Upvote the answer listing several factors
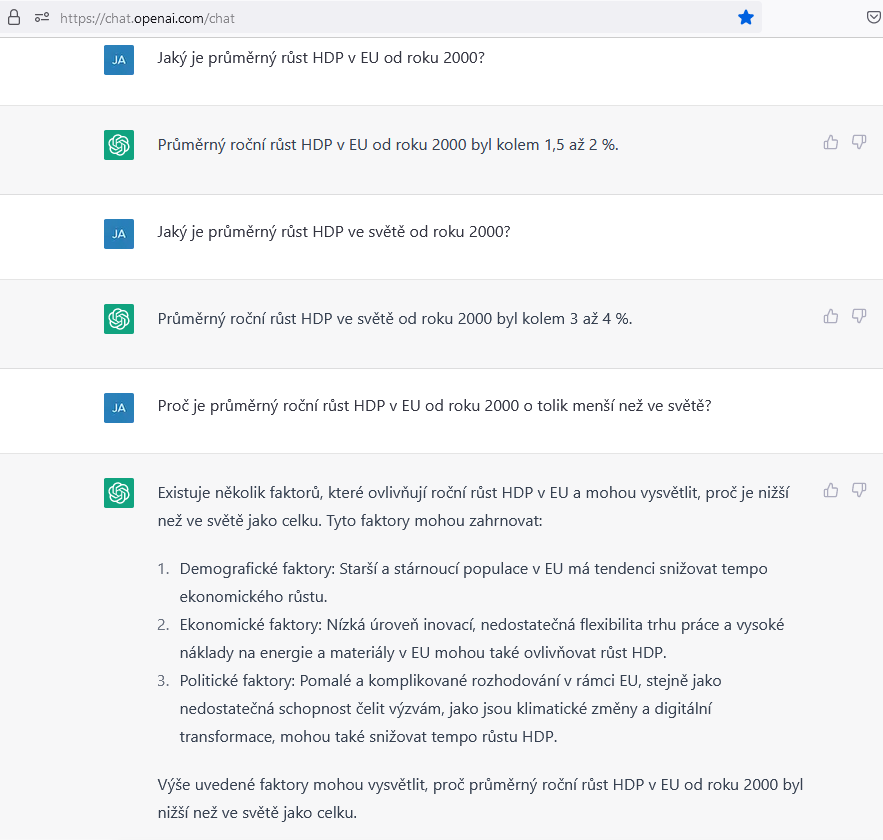This screenshot has width=883, height=840. click(x=831, y=490)
